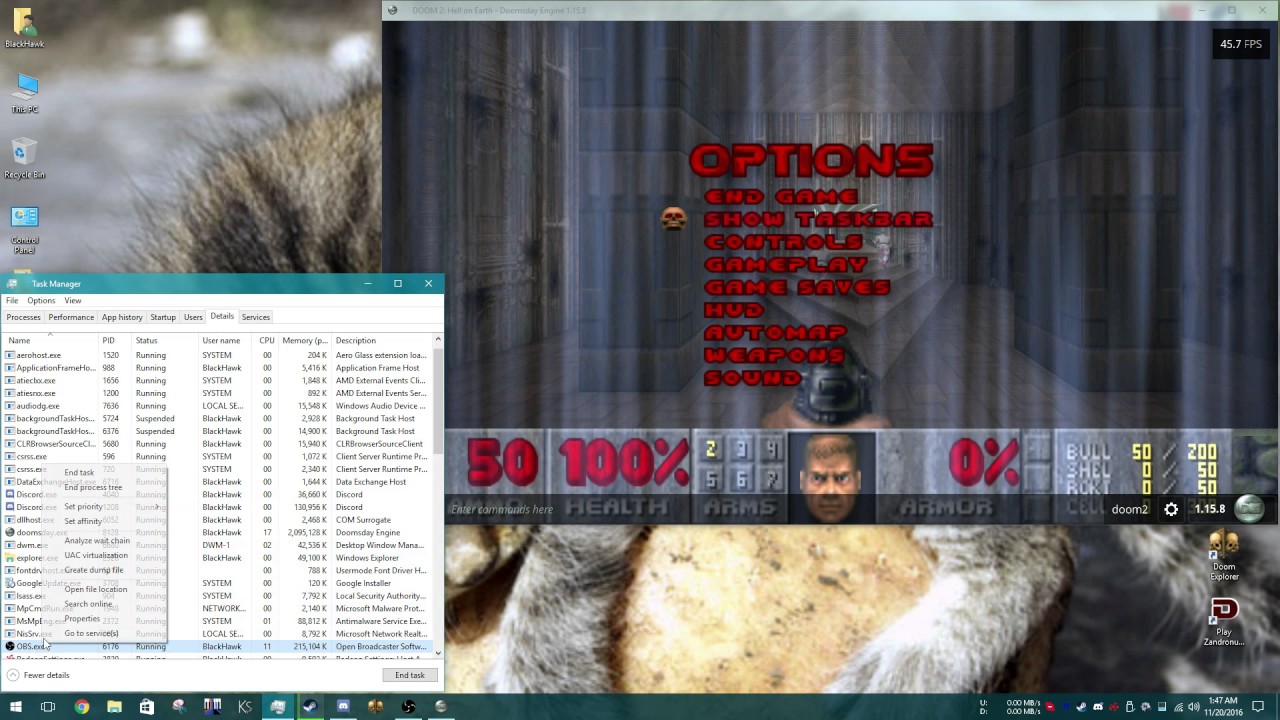Switch to the App history tab

point(122,317)
